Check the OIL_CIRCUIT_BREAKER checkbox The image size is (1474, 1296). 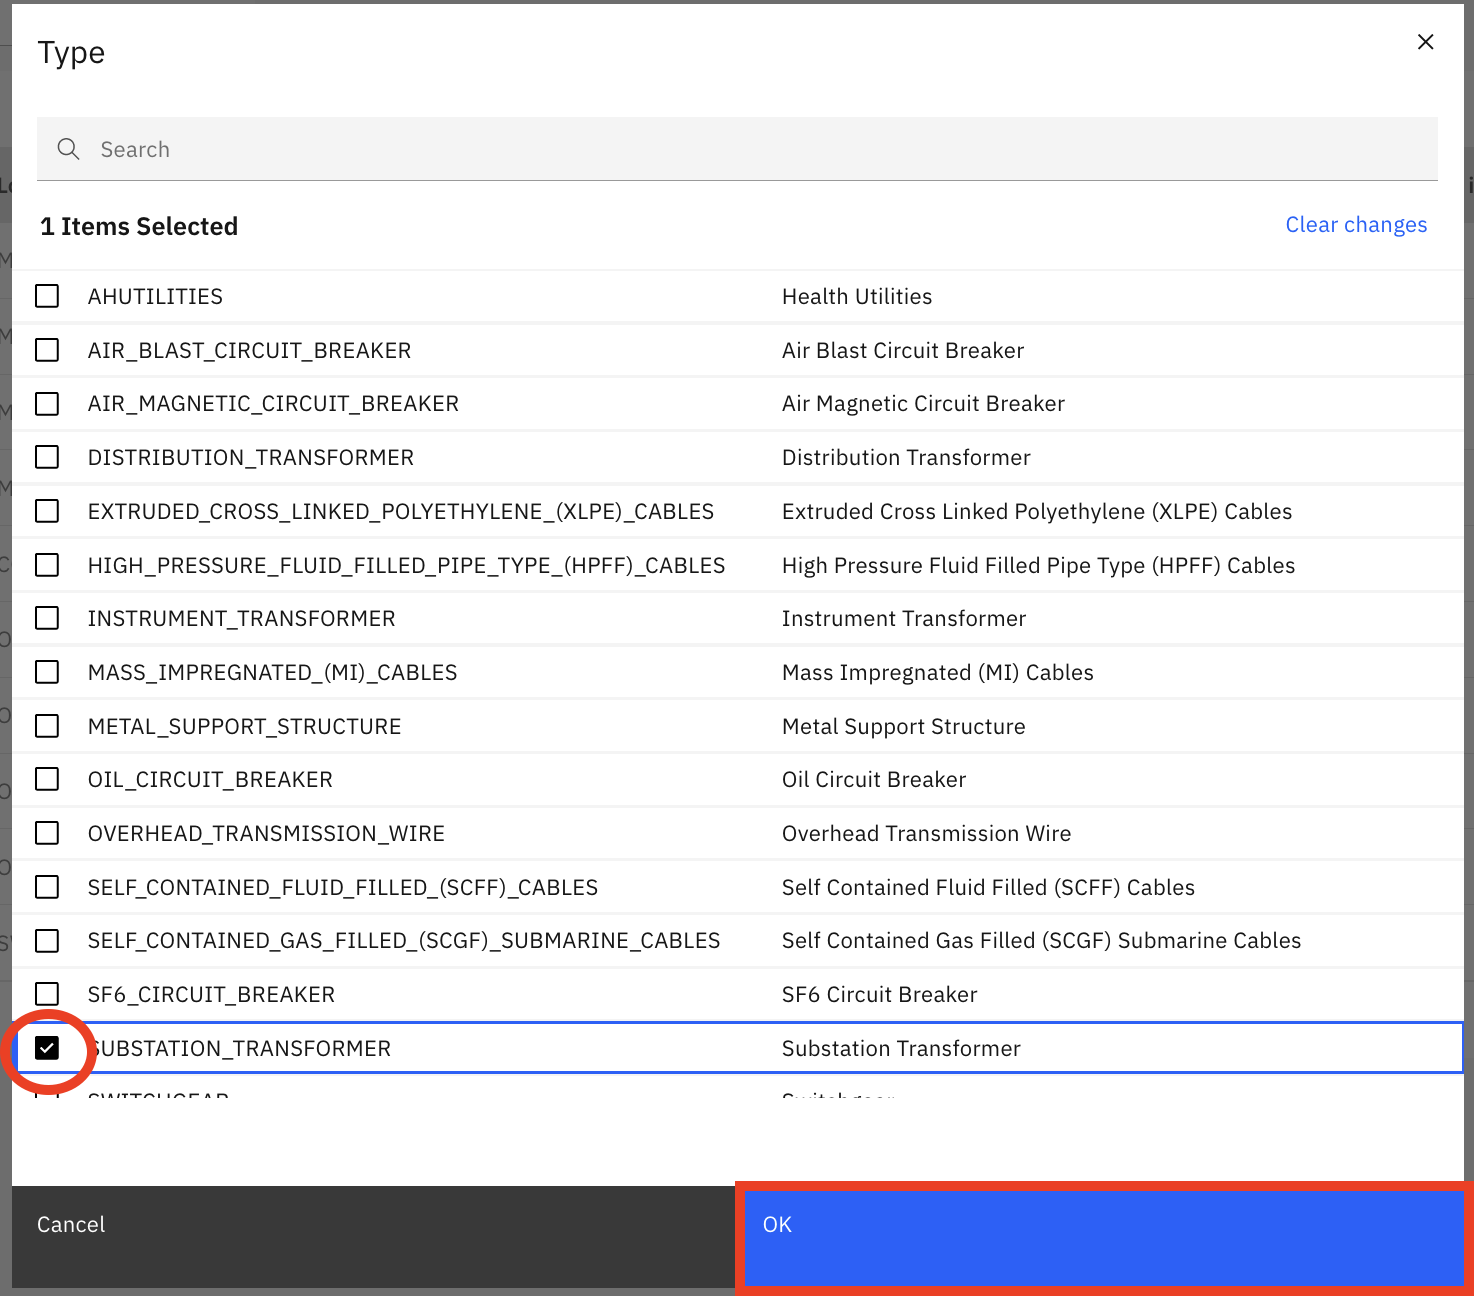(47, 779)
